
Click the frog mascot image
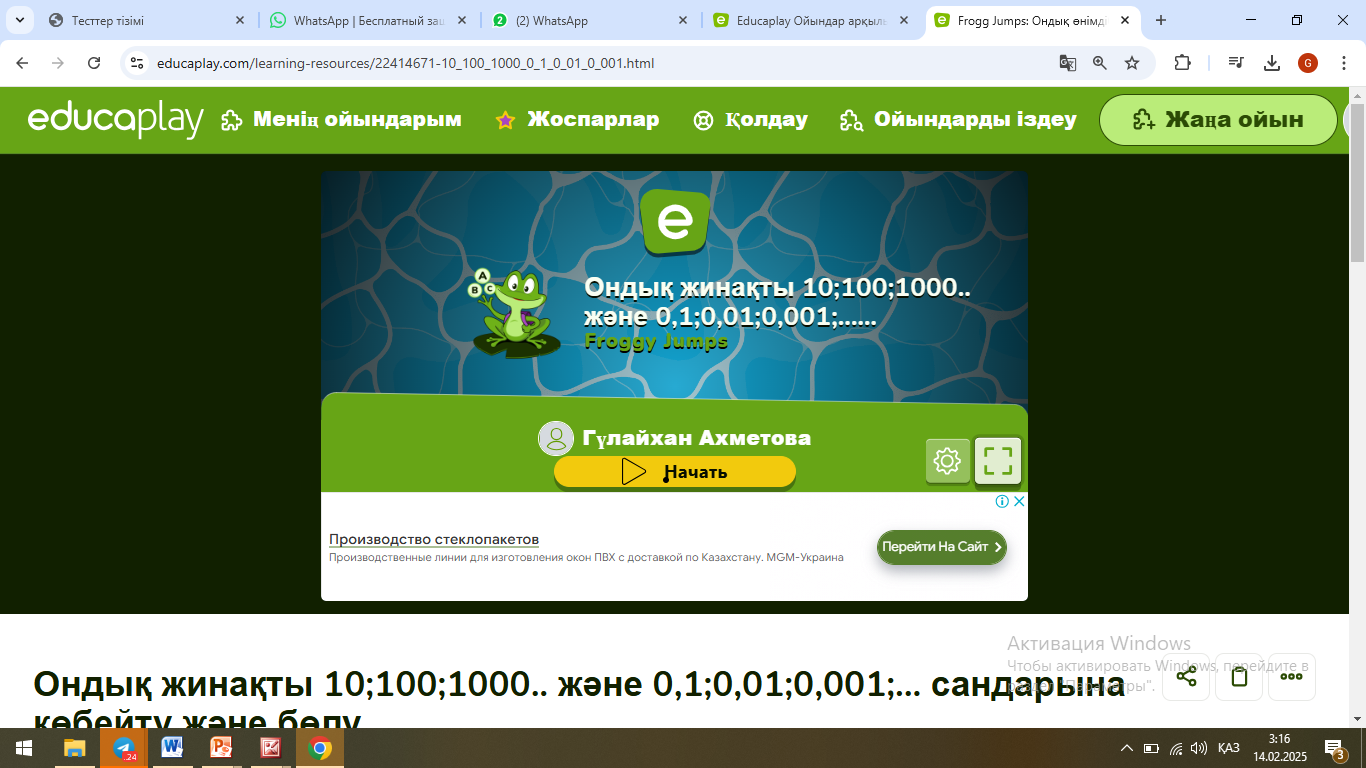click(513, 313)
